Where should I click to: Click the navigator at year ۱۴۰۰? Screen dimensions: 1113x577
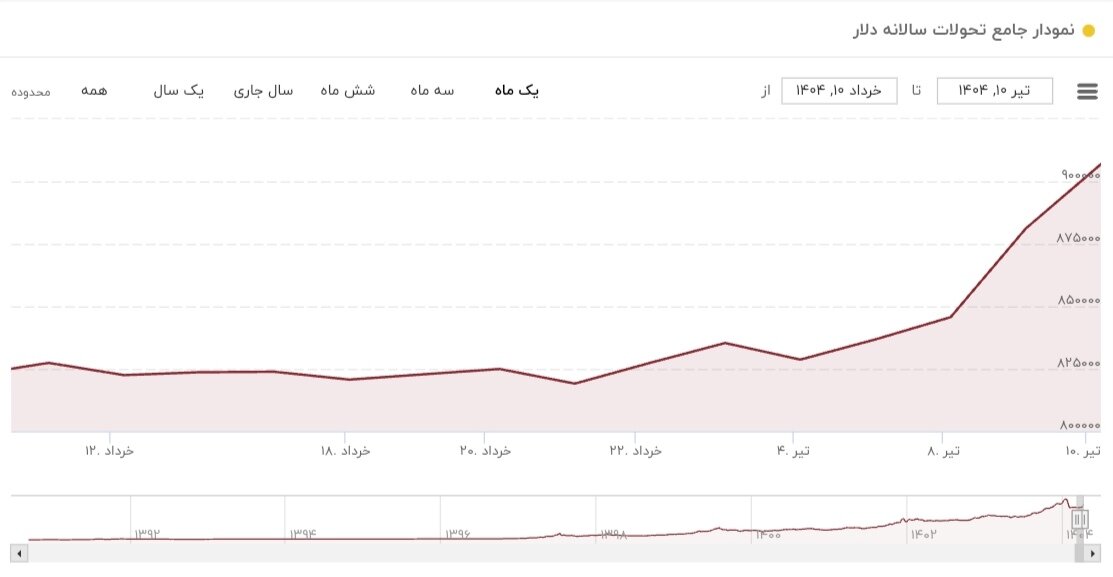[x=767, y=535]
